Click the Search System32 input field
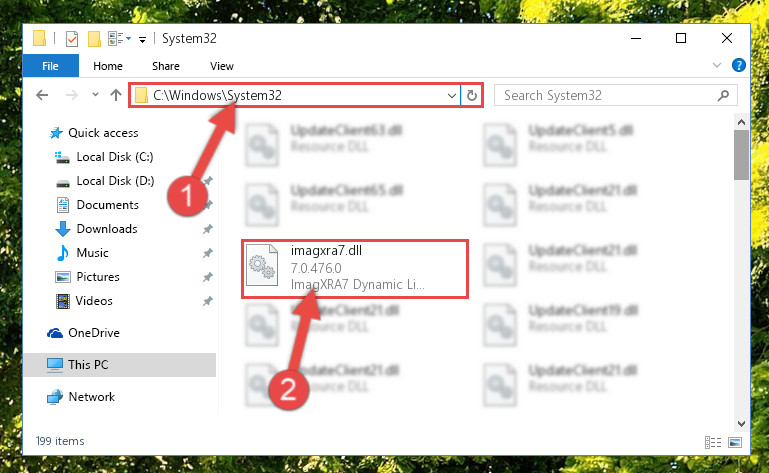 coord(607,95)
